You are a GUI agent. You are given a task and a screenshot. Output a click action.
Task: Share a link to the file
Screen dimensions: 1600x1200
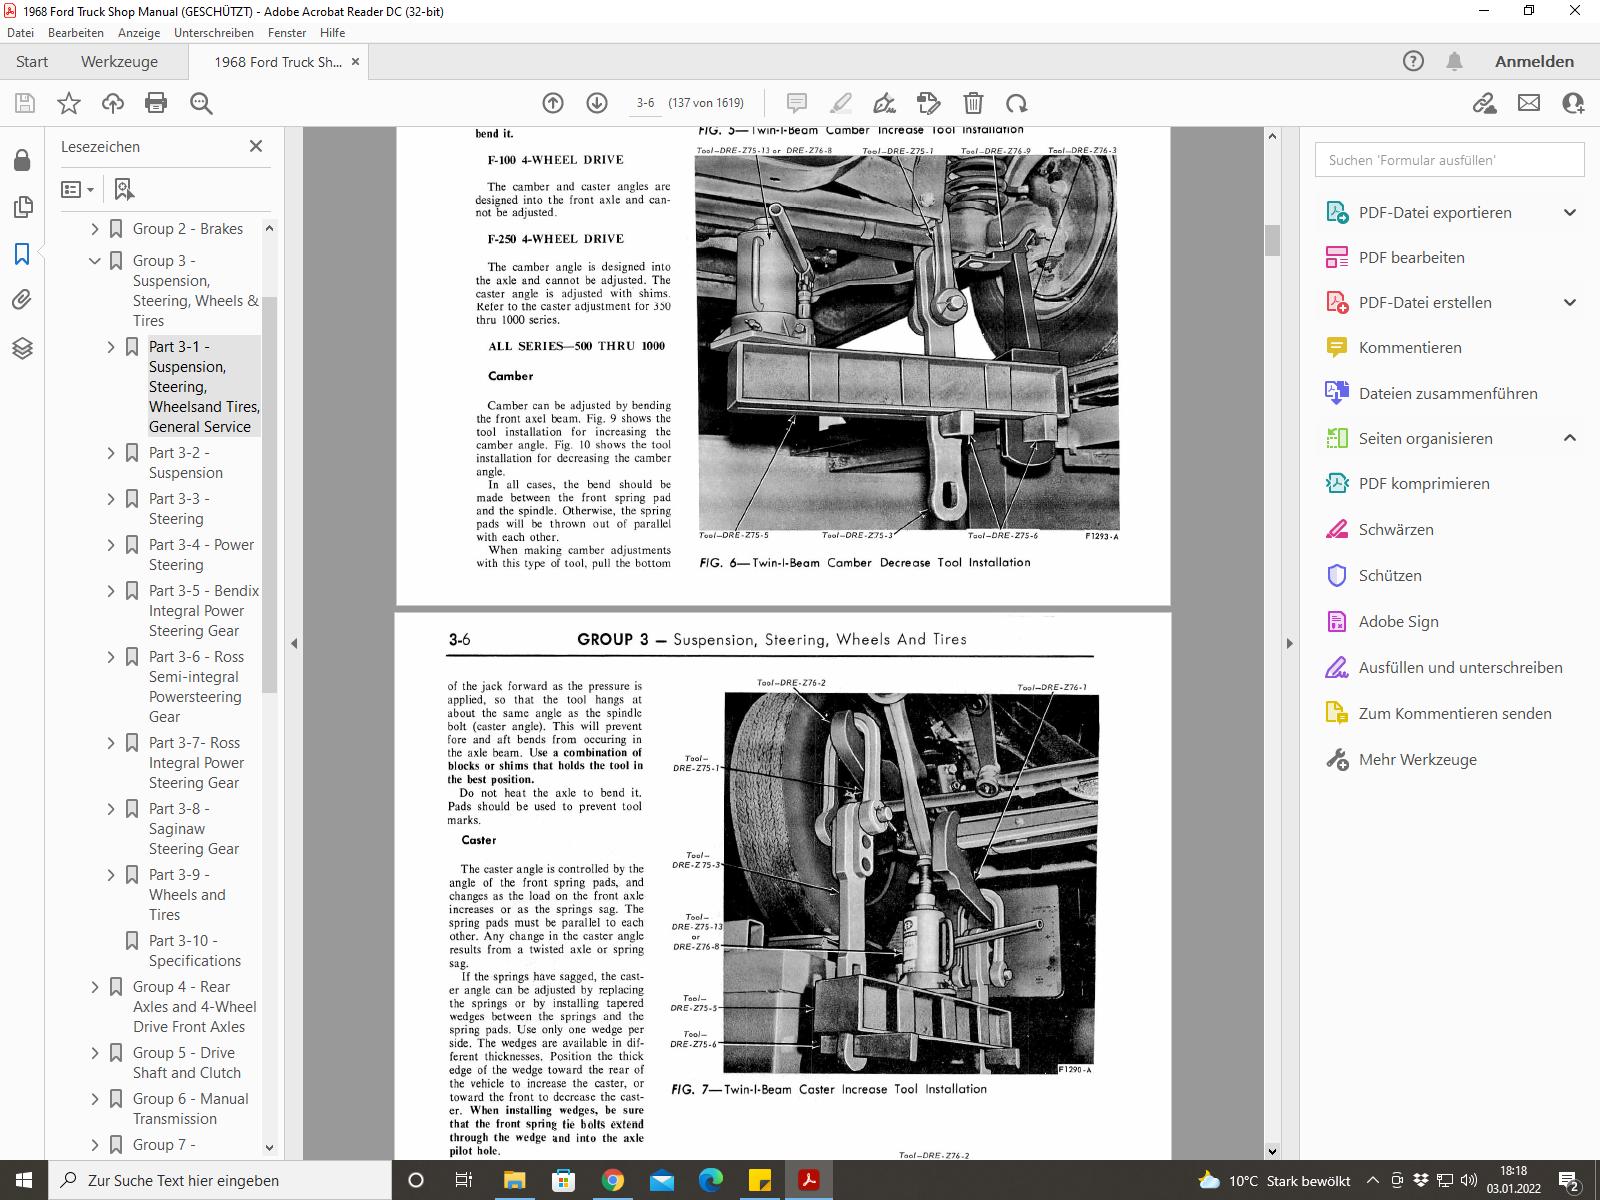[1485, 103]
